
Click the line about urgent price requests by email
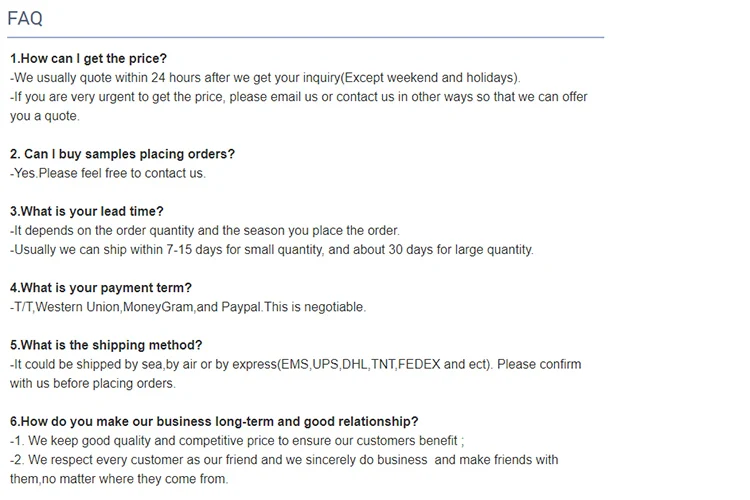click(x=298, y=97)
